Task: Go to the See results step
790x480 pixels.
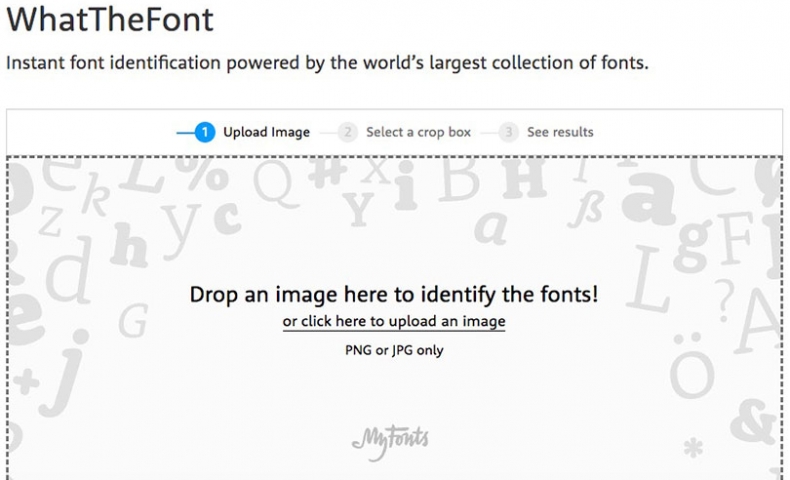Action: tap(560, 132)
